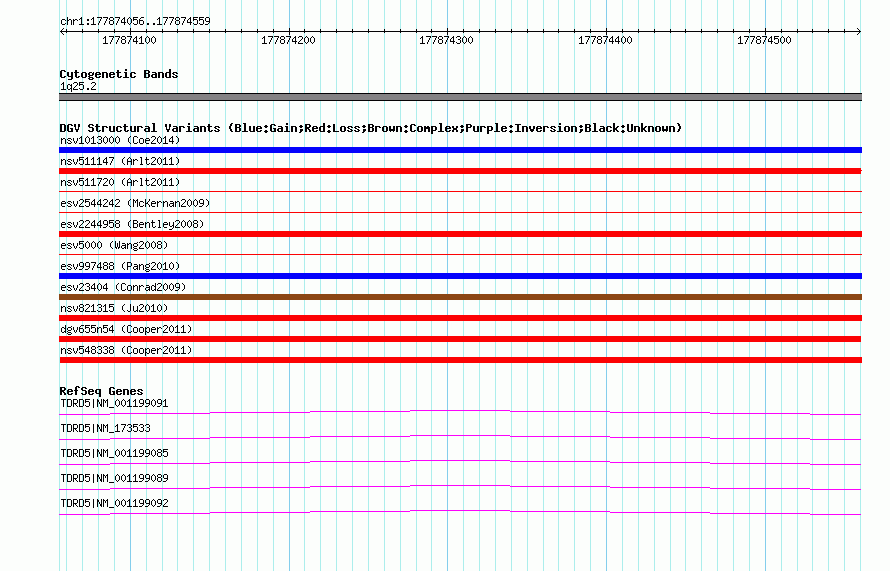Click the red loss bar under nsv511147
The height and width of the screenshot is (571, 890).
point(460,171)
